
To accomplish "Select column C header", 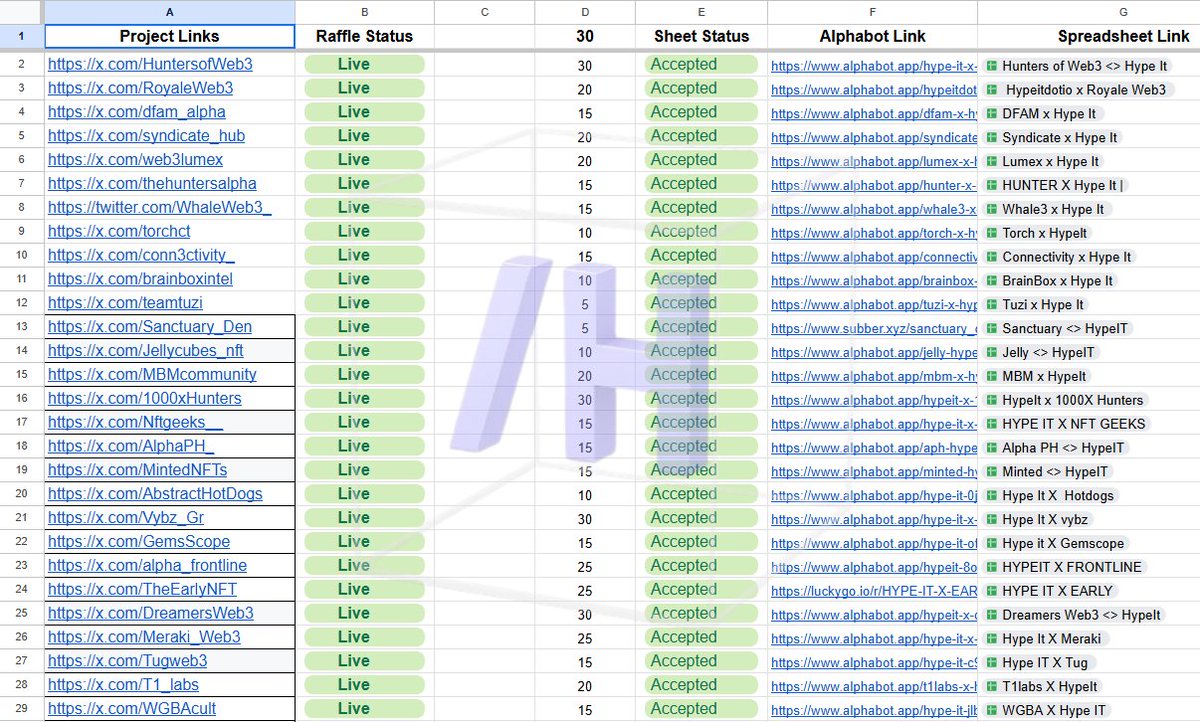I will coord(485,12).
